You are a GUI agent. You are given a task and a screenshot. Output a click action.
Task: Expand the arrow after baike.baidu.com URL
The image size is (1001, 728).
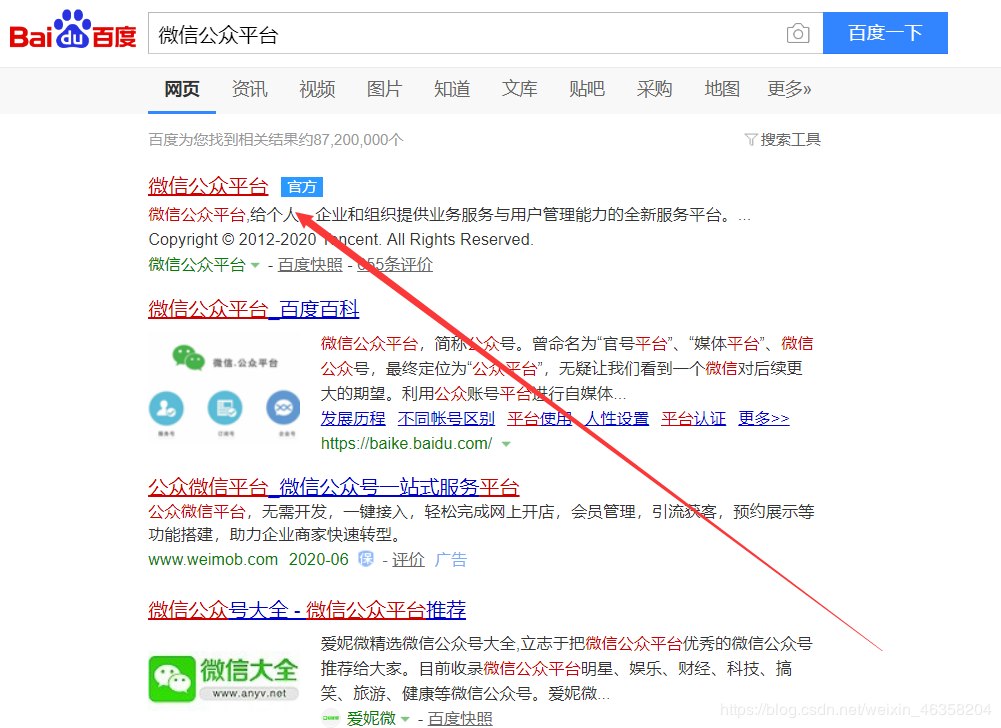(506, 444)
